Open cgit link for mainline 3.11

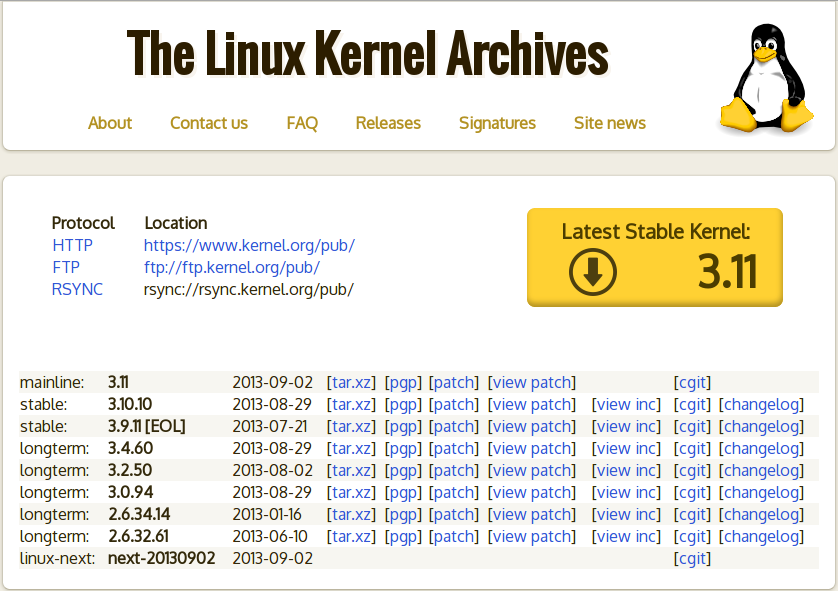click(x=692, y=383)
